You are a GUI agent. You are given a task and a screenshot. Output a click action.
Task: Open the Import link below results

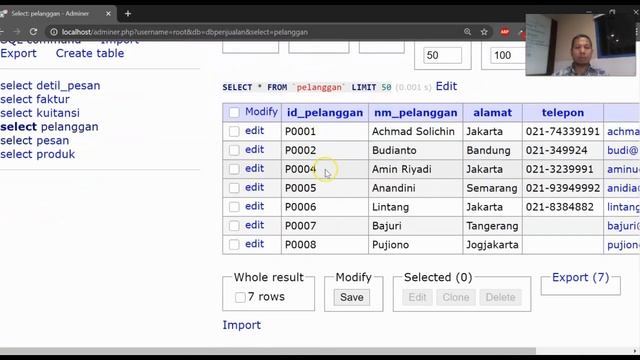pos(242,325)
